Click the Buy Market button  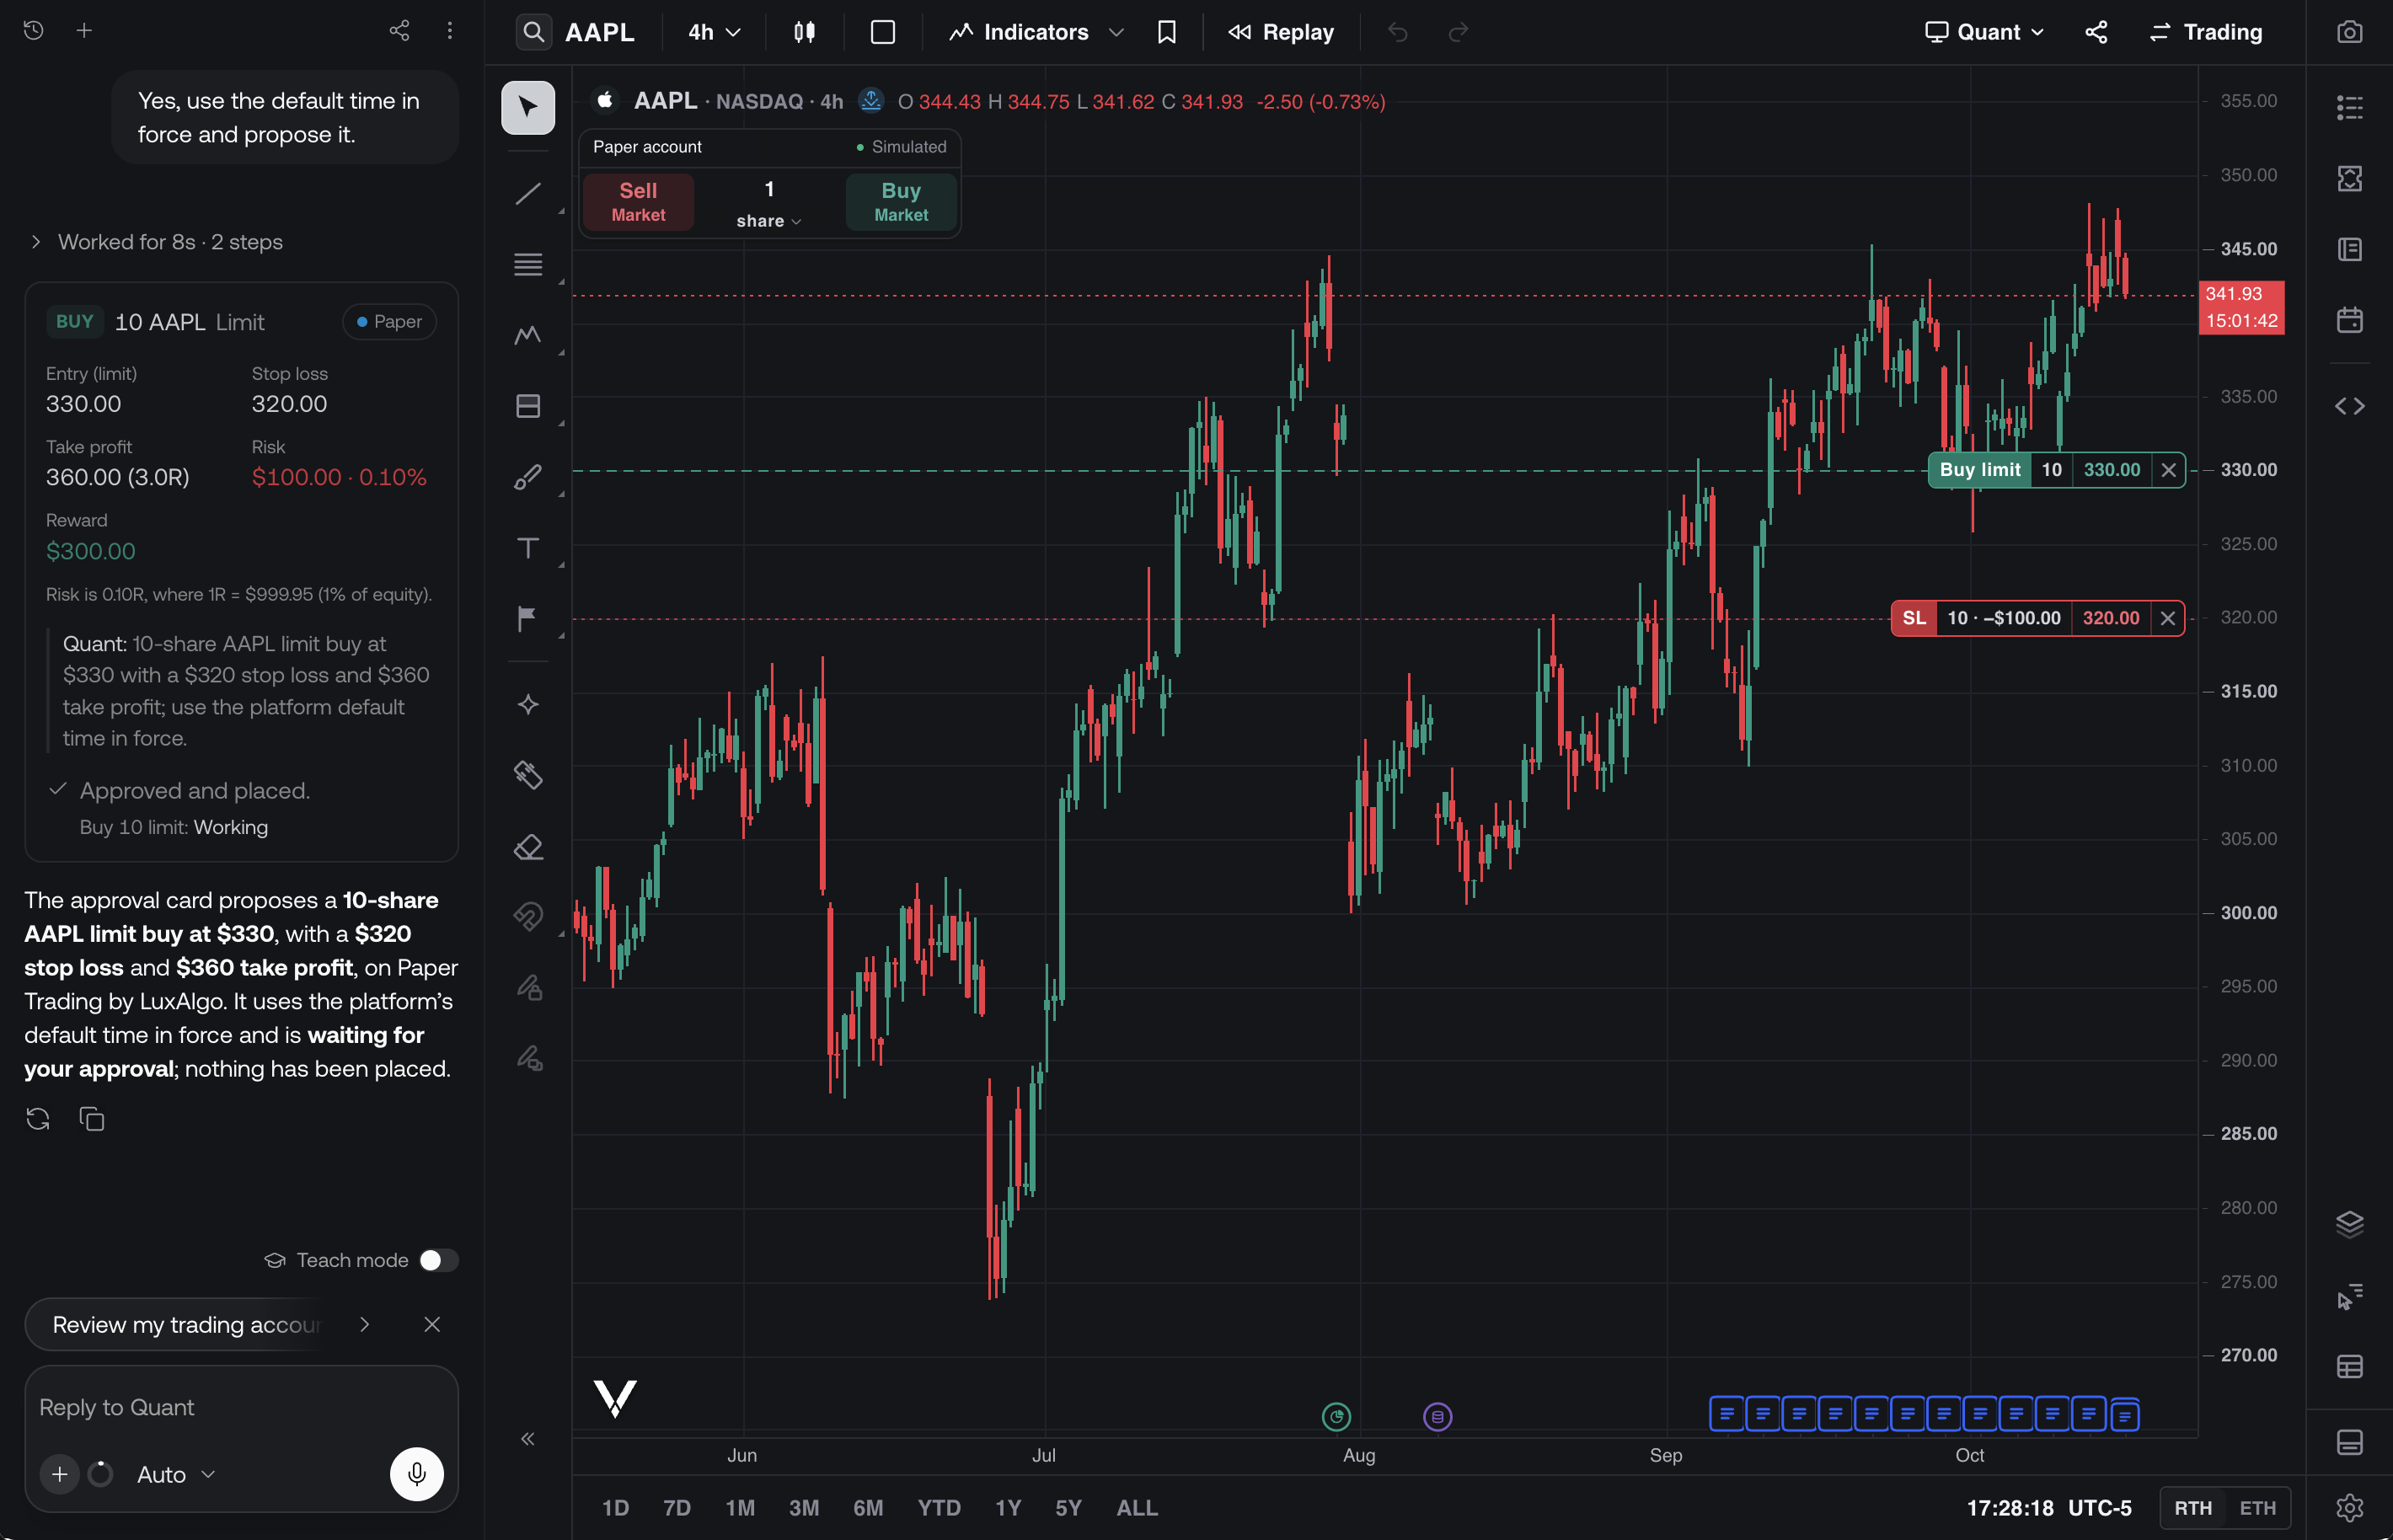click(901, 202)
